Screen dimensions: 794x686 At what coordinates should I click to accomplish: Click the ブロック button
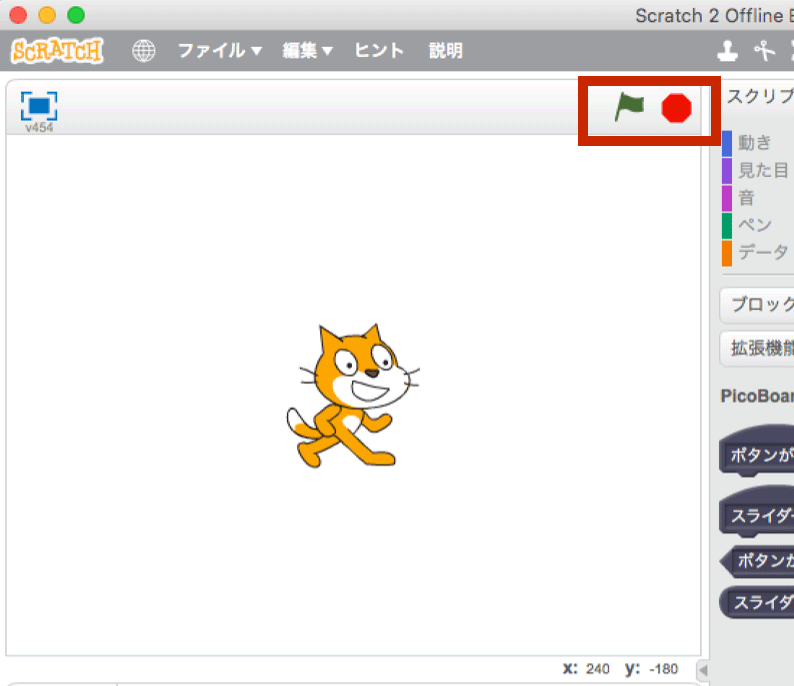click(x=757, y=305)
